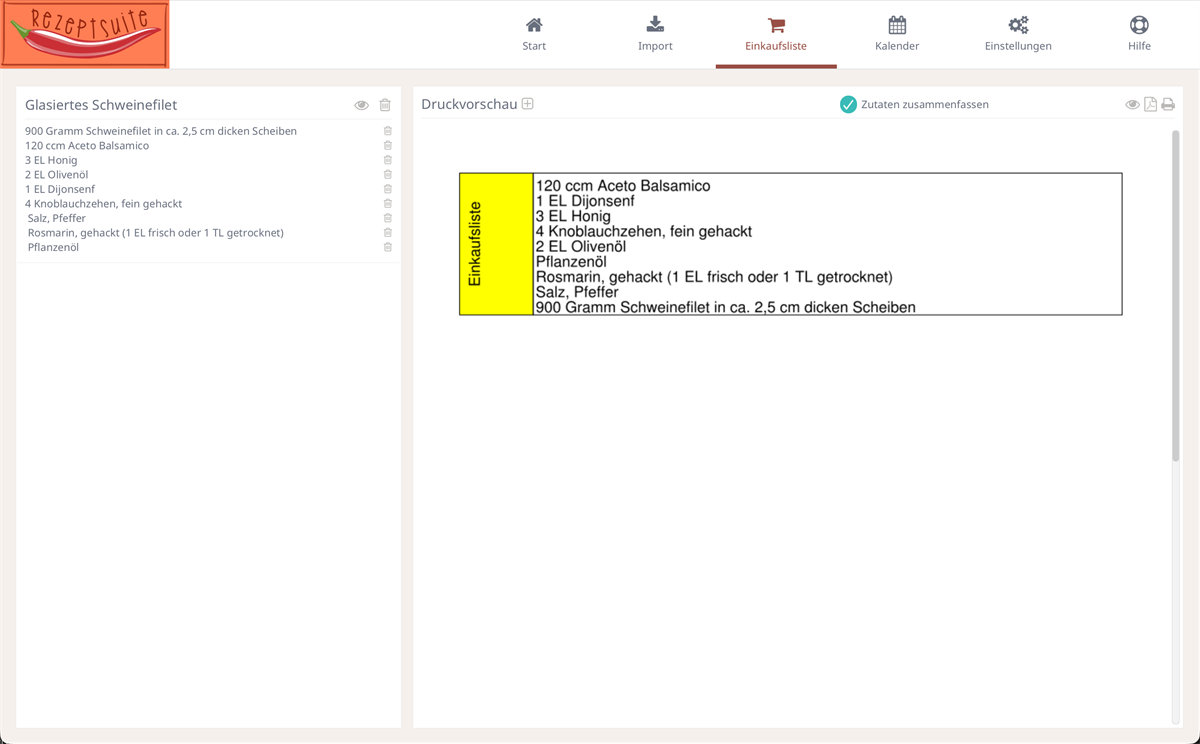This screenshot has height=744, width=1200.
Task: Delete the 2 EL Olivenöl ingredient
Action: pyautogui.click(x=388, y=174)
